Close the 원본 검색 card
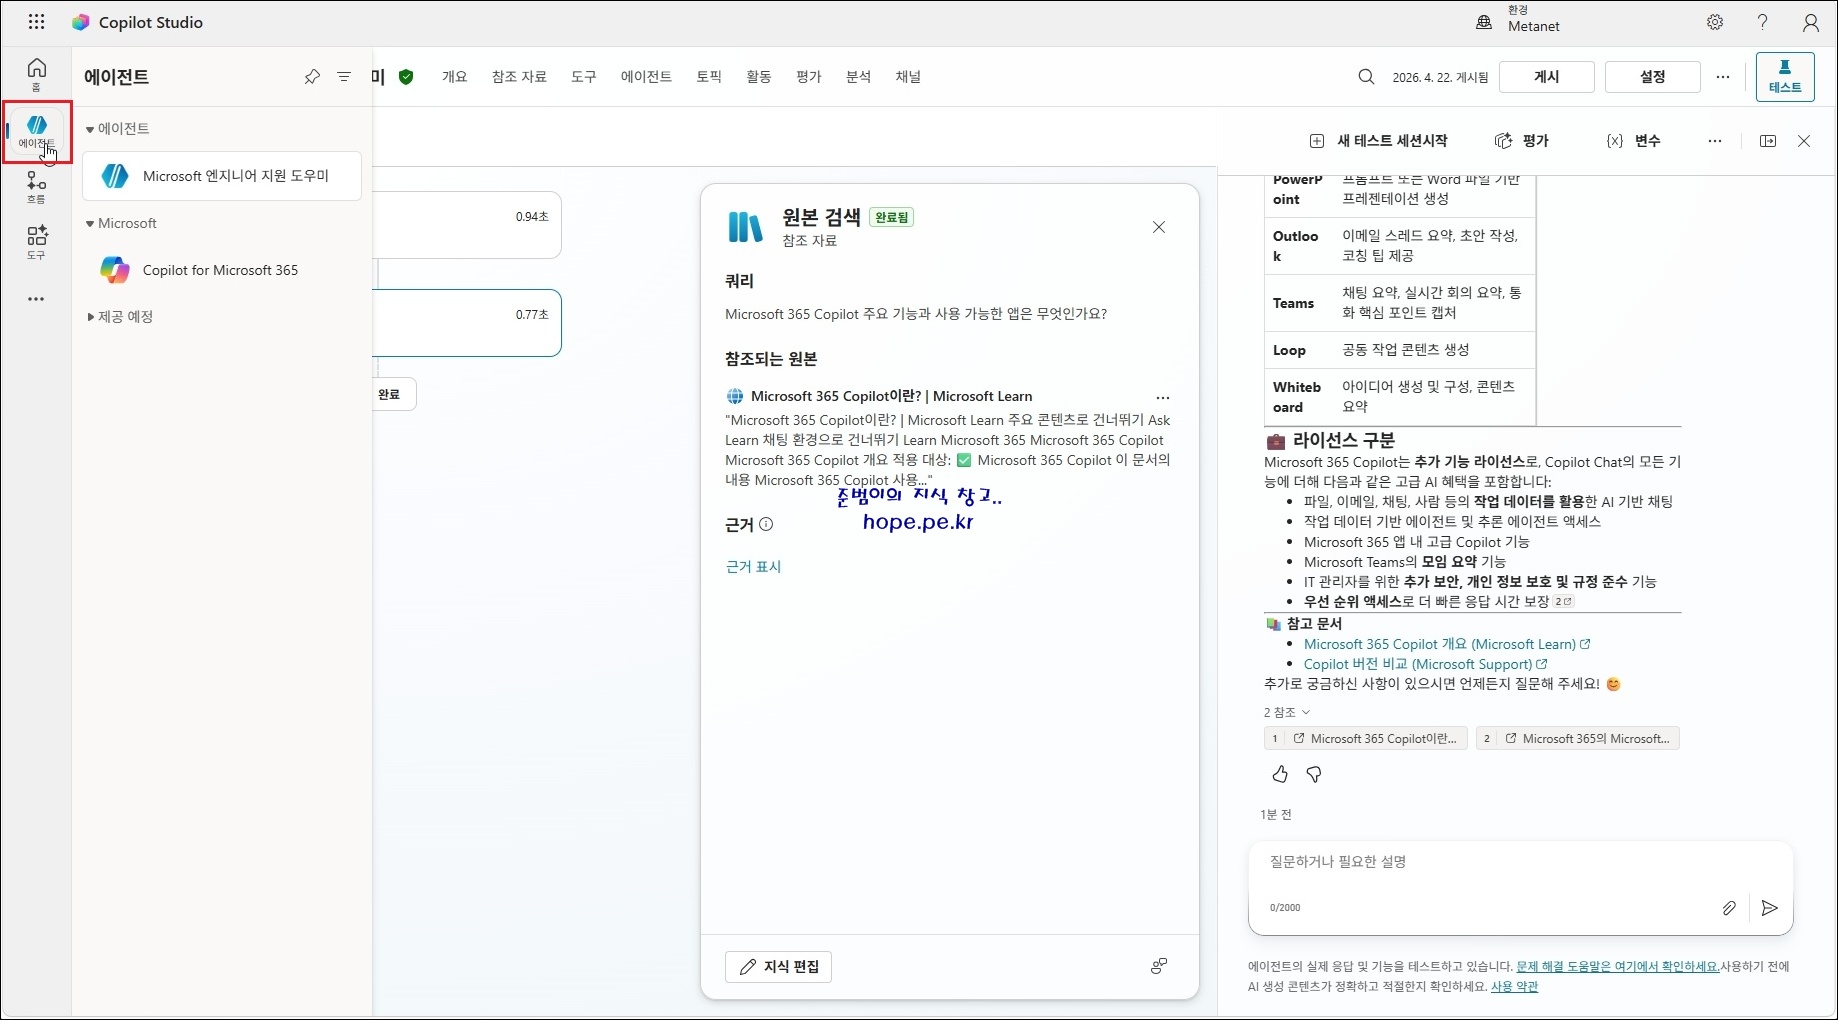 pyautogui.click(x=1159, y=227)
